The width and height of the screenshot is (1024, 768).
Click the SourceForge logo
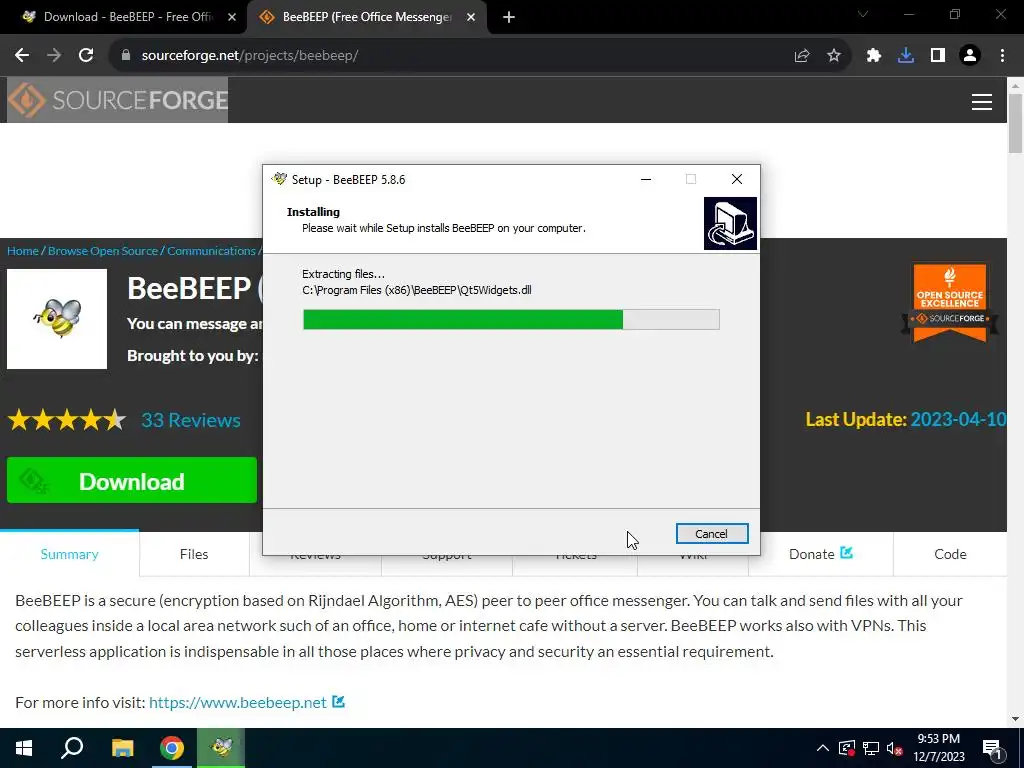click(x=118, y=100)
